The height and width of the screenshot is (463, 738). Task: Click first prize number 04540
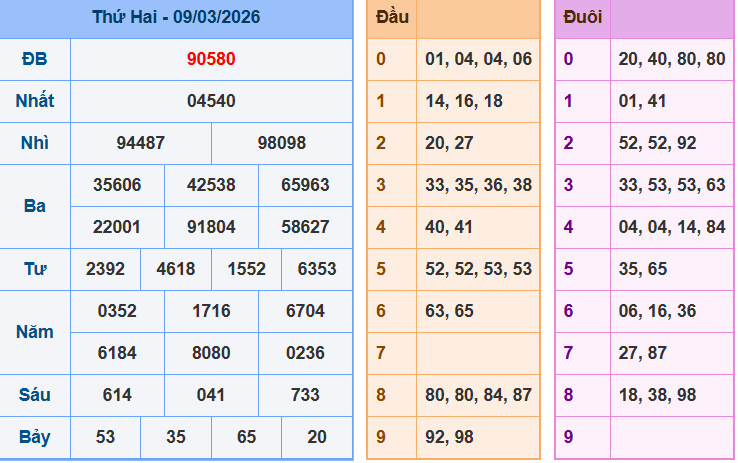coord(211,101)
